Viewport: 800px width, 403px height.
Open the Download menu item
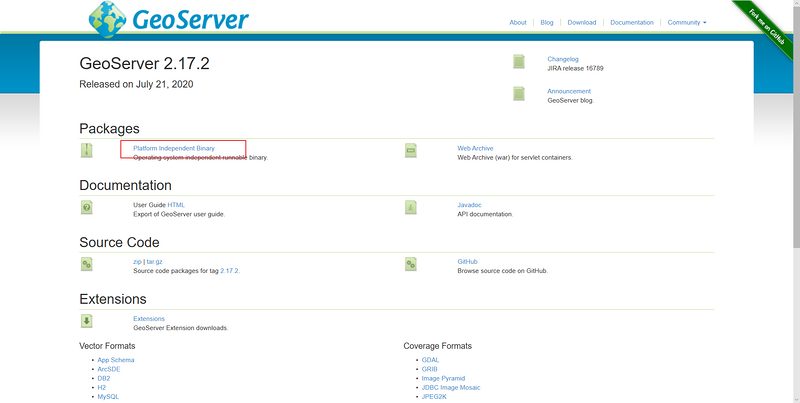(582, 22)
